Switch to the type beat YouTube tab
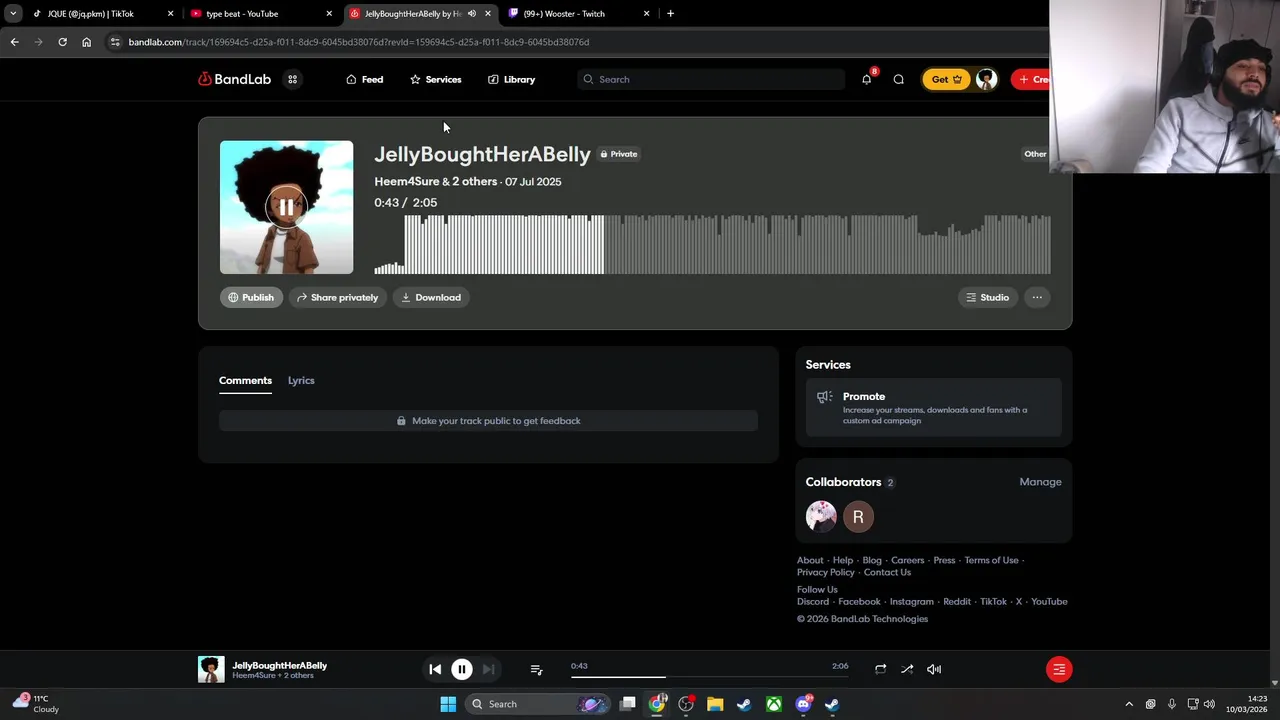The height and width of the screenshot is (720, 1280). 263,14
